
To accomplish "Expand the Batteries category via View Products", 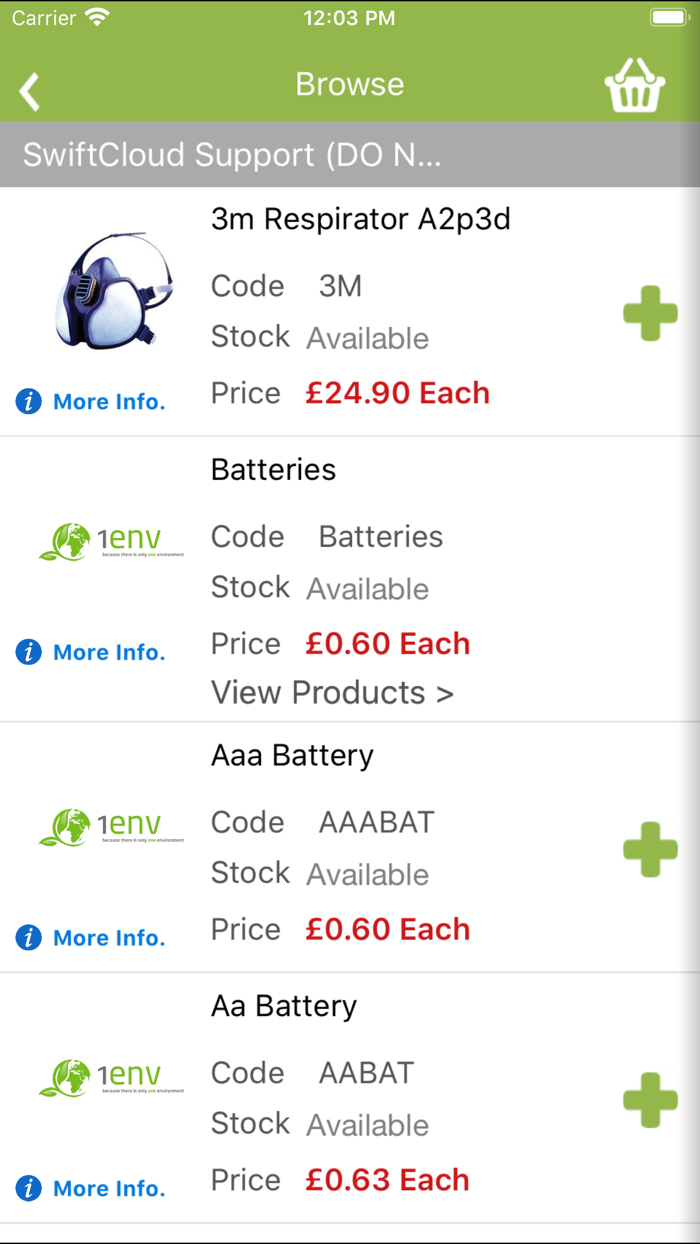I will [332, 692].
